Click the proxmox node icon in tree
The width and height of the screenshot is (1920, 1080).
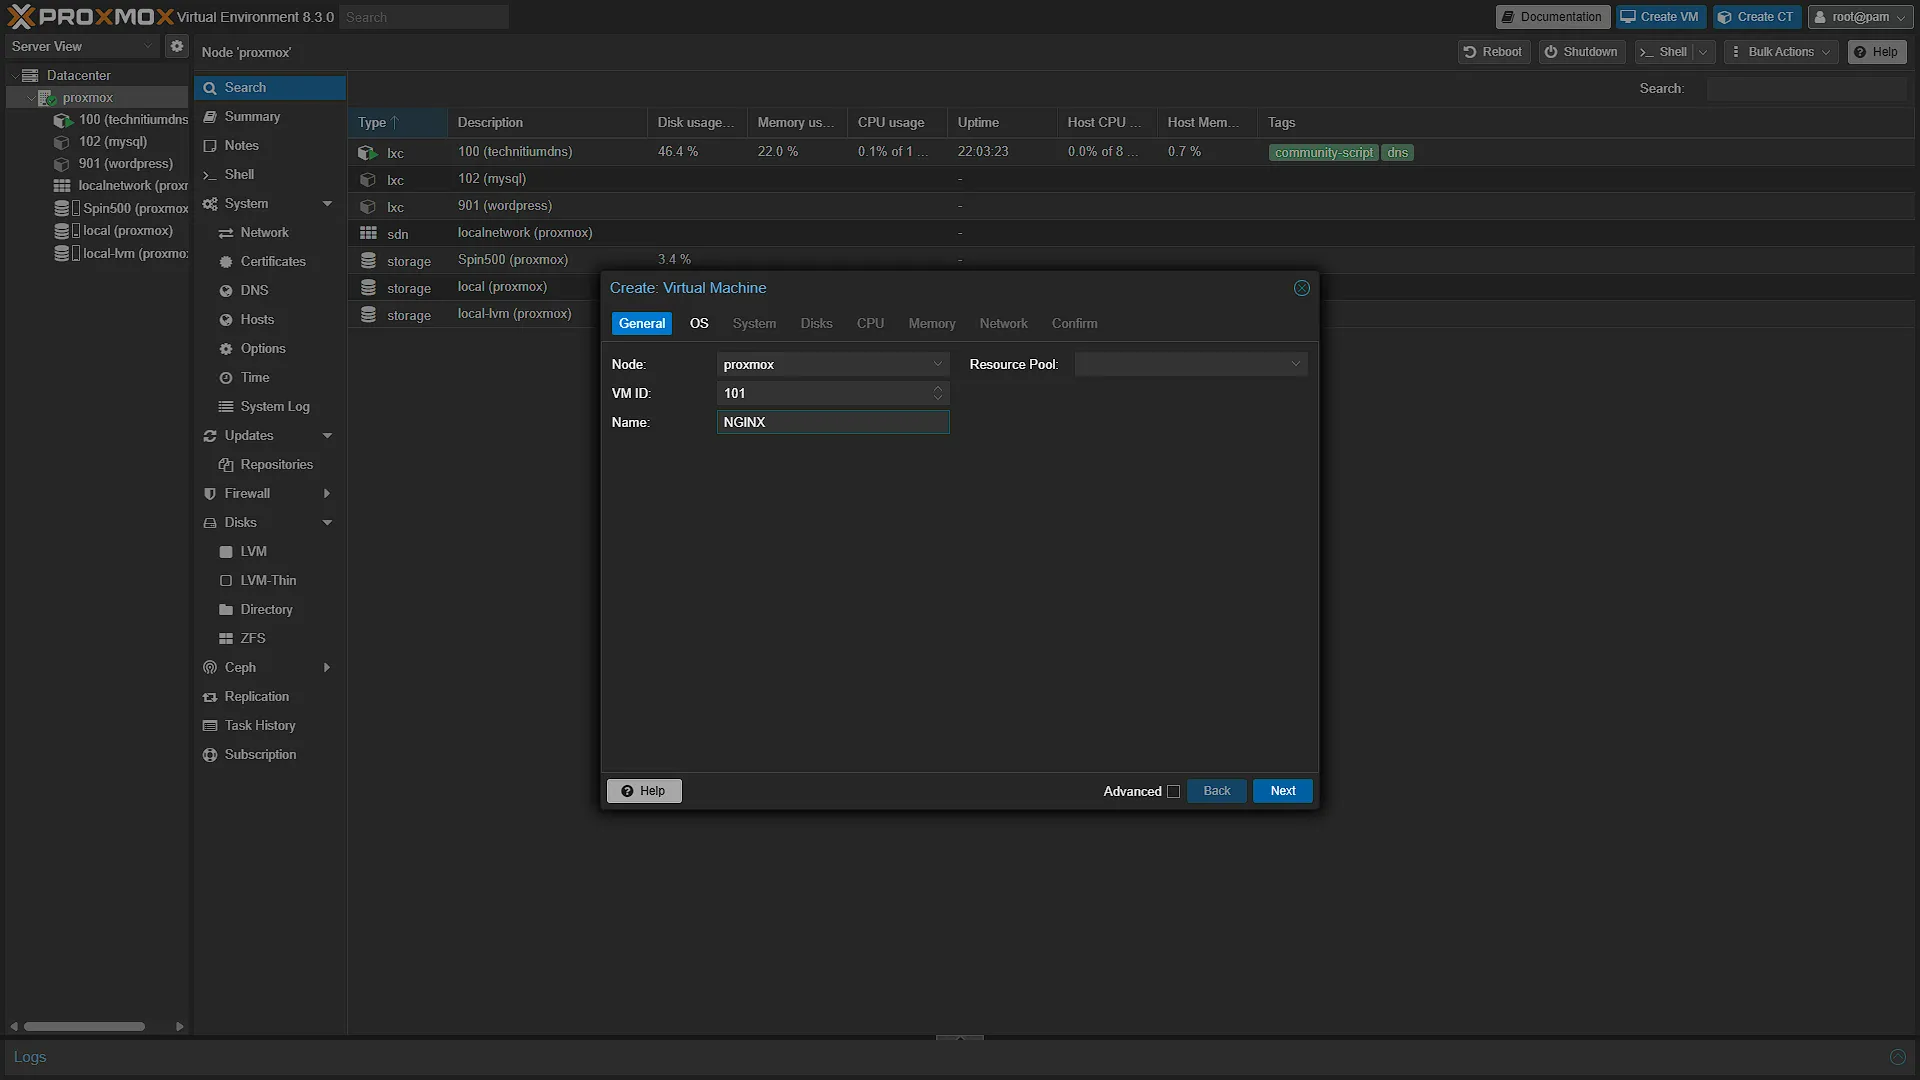click(47, 98)
